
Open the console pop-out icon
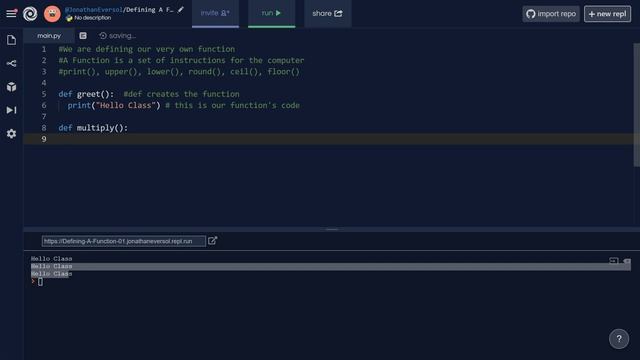coord(613,261)
